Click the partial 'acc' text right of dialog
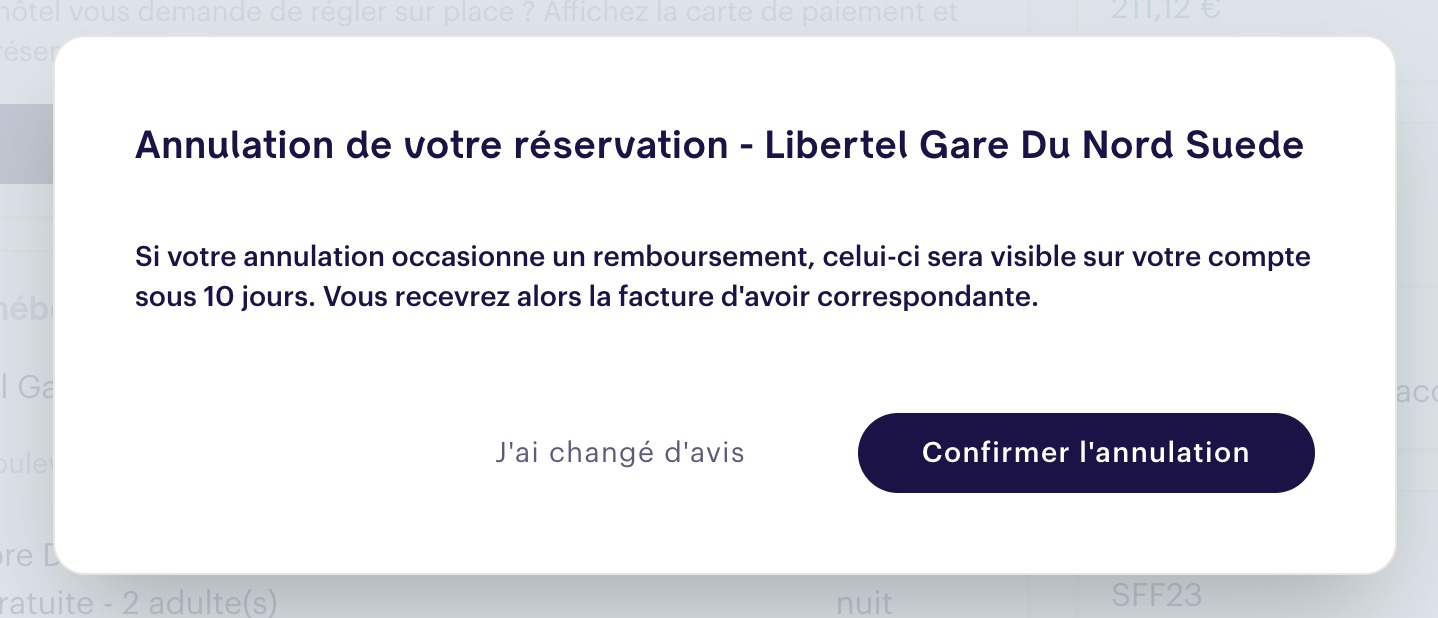The image size is (1438, 618). pos(1416,395)
